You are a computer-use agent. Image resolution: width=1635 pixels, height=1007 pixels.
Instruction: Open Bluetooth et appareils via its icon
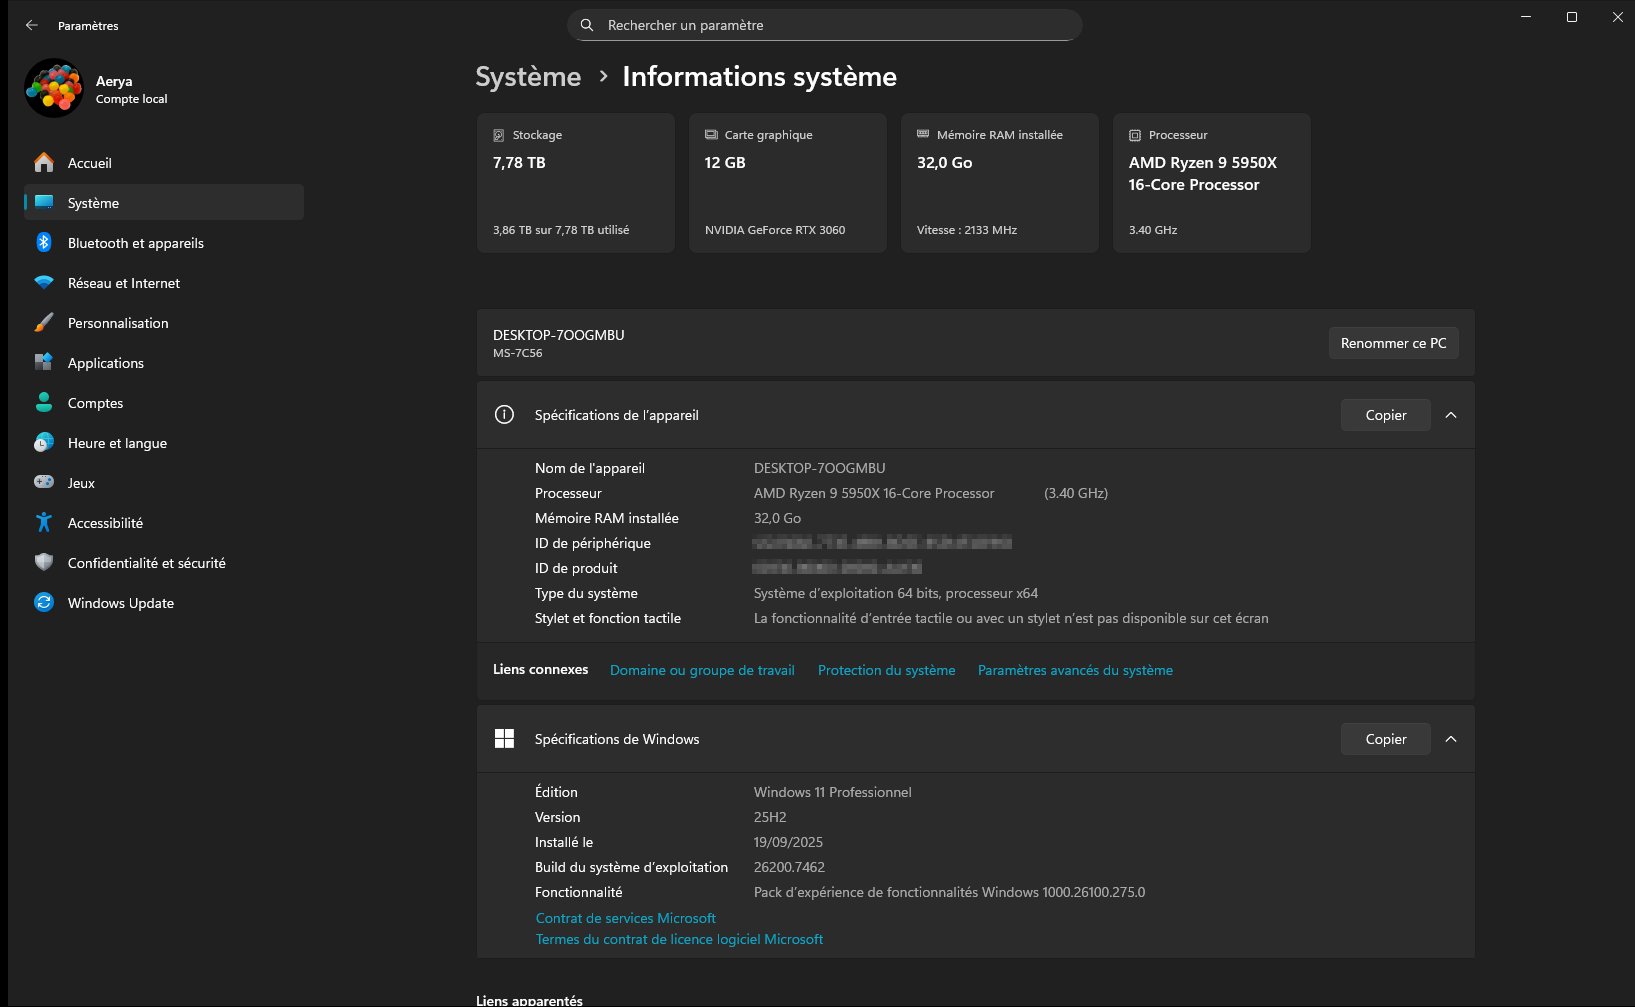tap(44, 243)
